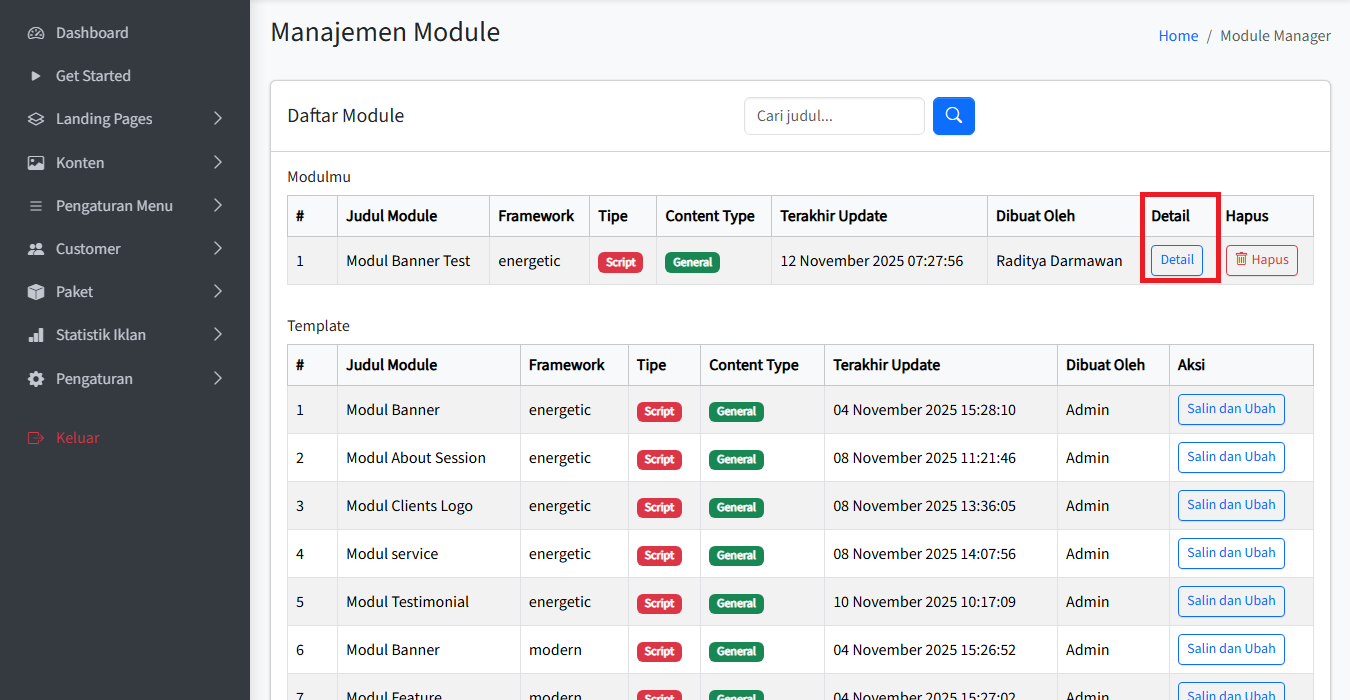Click Salin dan Ubah for Modul Testimonial
This screenshot has height=700, width=1350.
tap(1230, 601)
